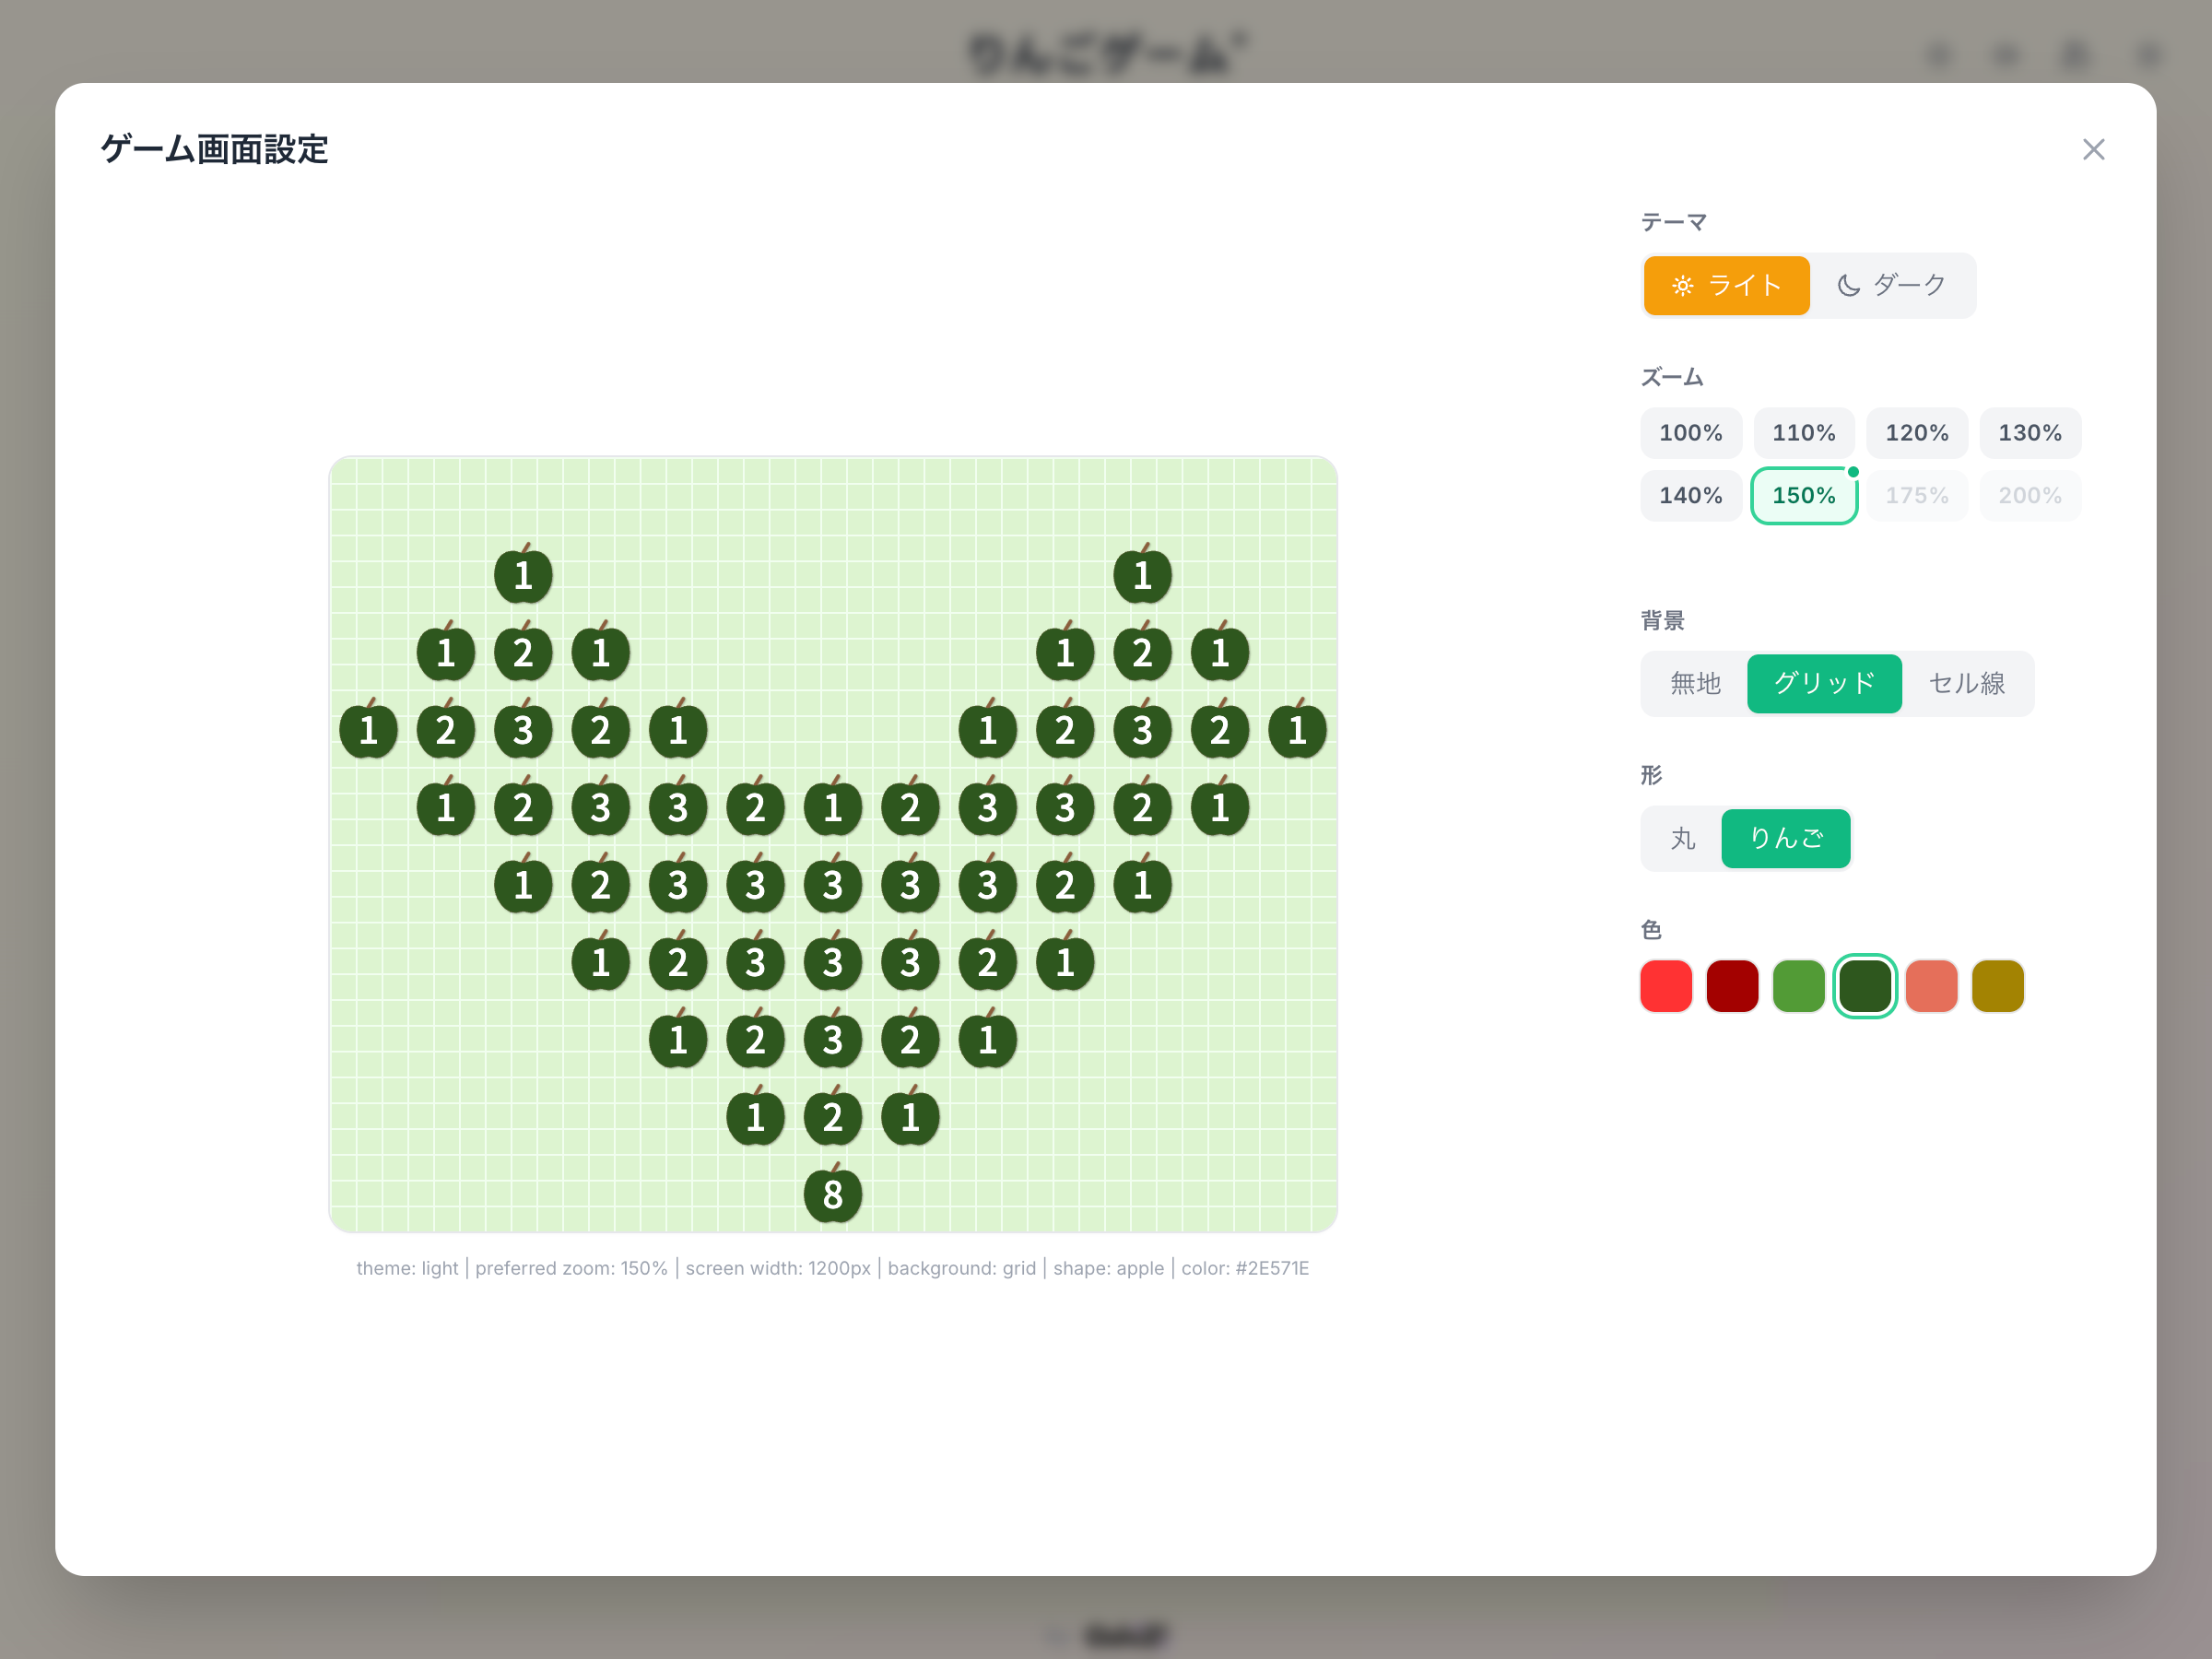2212x1659 pixels.
Task: Click the 背景 section label
Action: (1662, 621)
